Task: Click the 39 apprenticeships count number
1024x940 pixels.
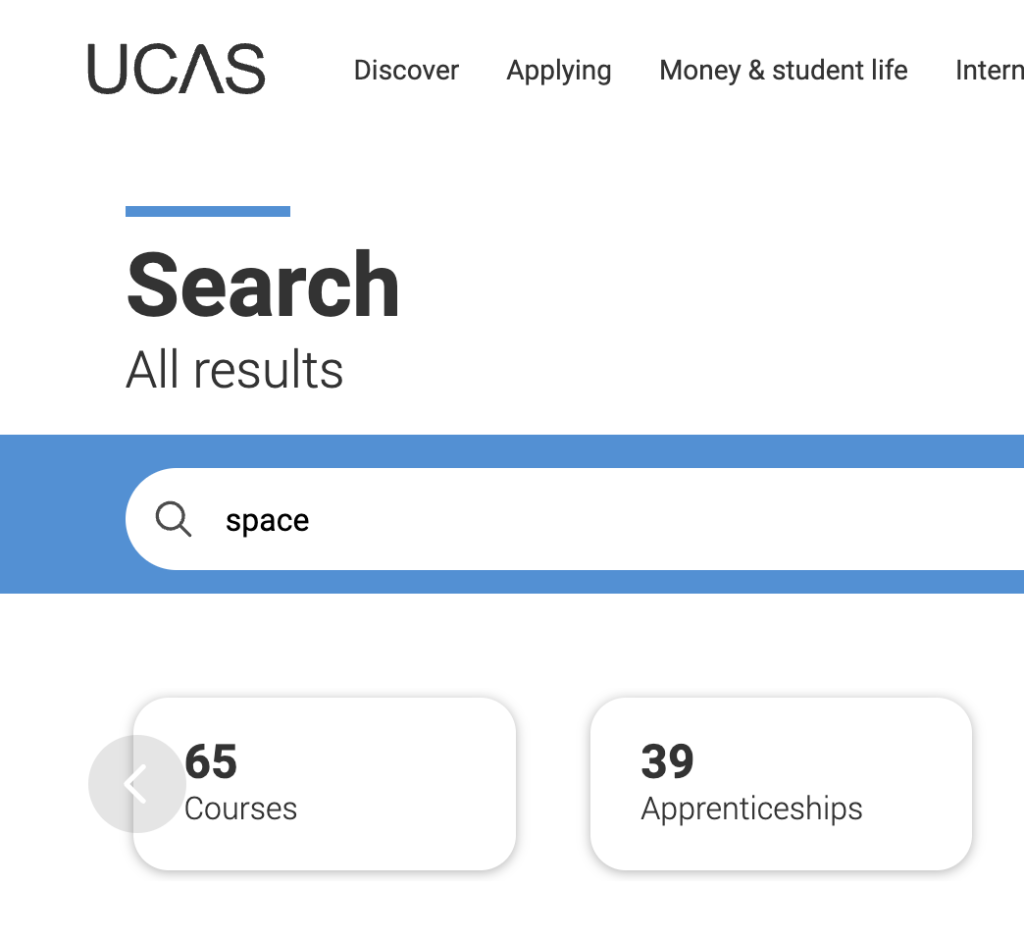Action: coord(667,762)
